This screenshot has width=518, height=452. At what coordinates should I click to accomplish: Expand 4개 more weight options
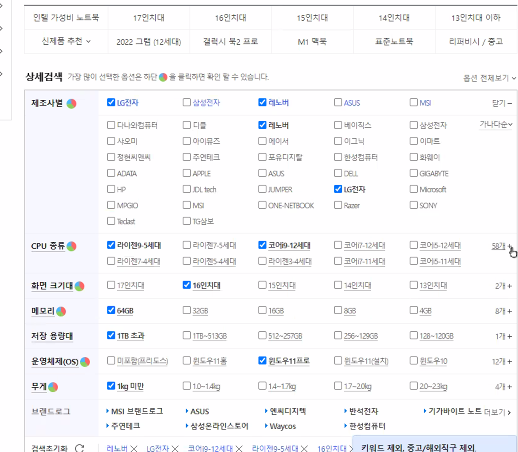point(503,387)
